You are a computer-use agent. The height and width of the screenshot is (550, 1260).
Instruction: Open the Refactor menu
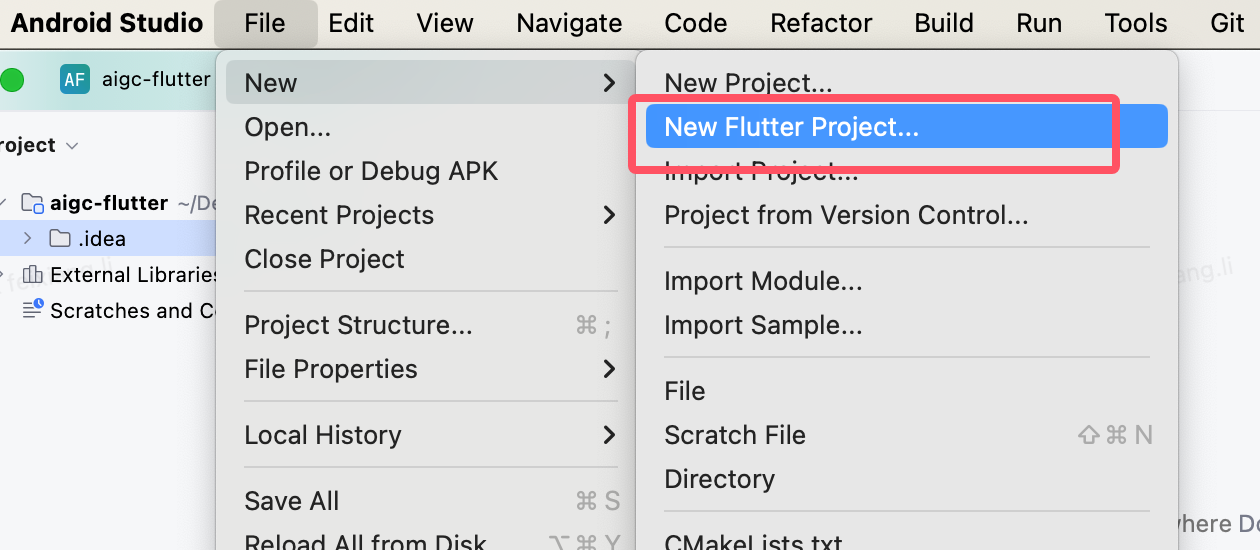tap(821, 23)
